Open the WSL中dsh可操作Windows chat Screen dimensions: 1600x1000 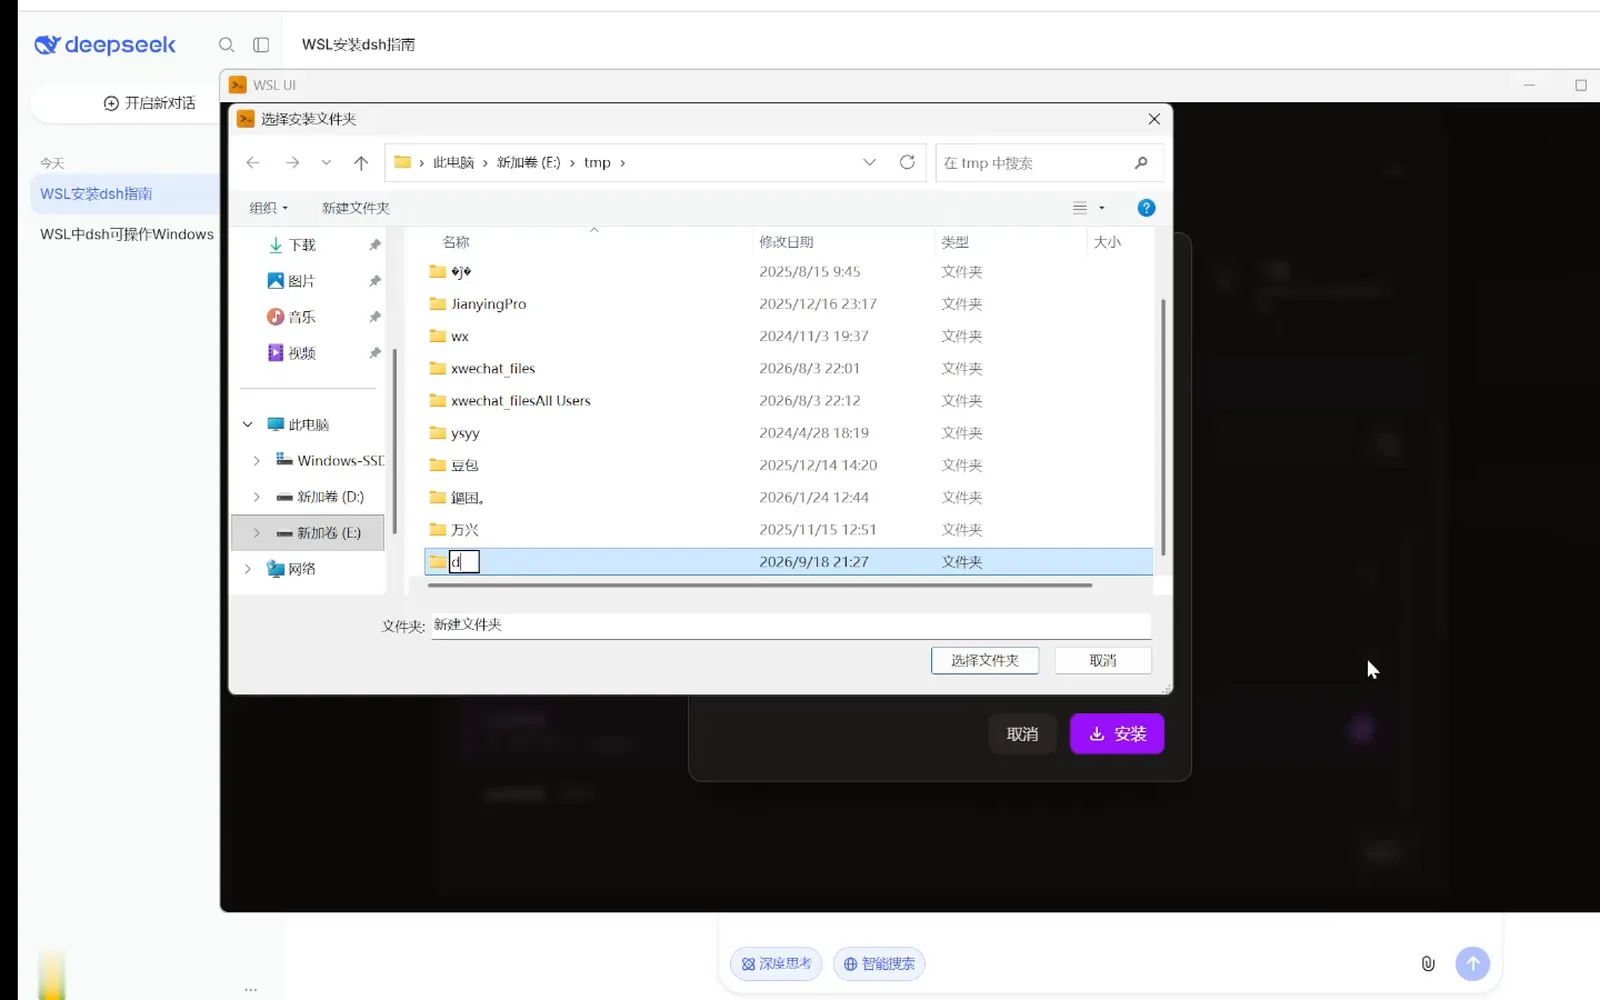click(126, 234)
